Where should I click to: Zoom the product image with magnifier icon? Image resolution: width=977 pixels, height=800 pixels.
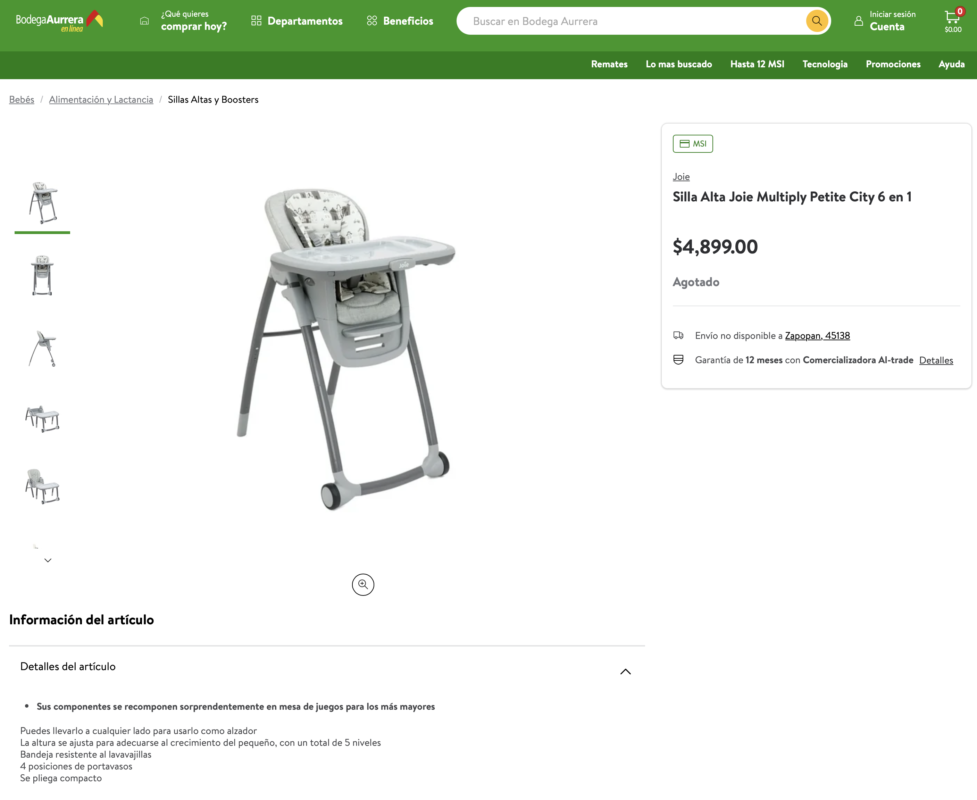click(363, 585)
